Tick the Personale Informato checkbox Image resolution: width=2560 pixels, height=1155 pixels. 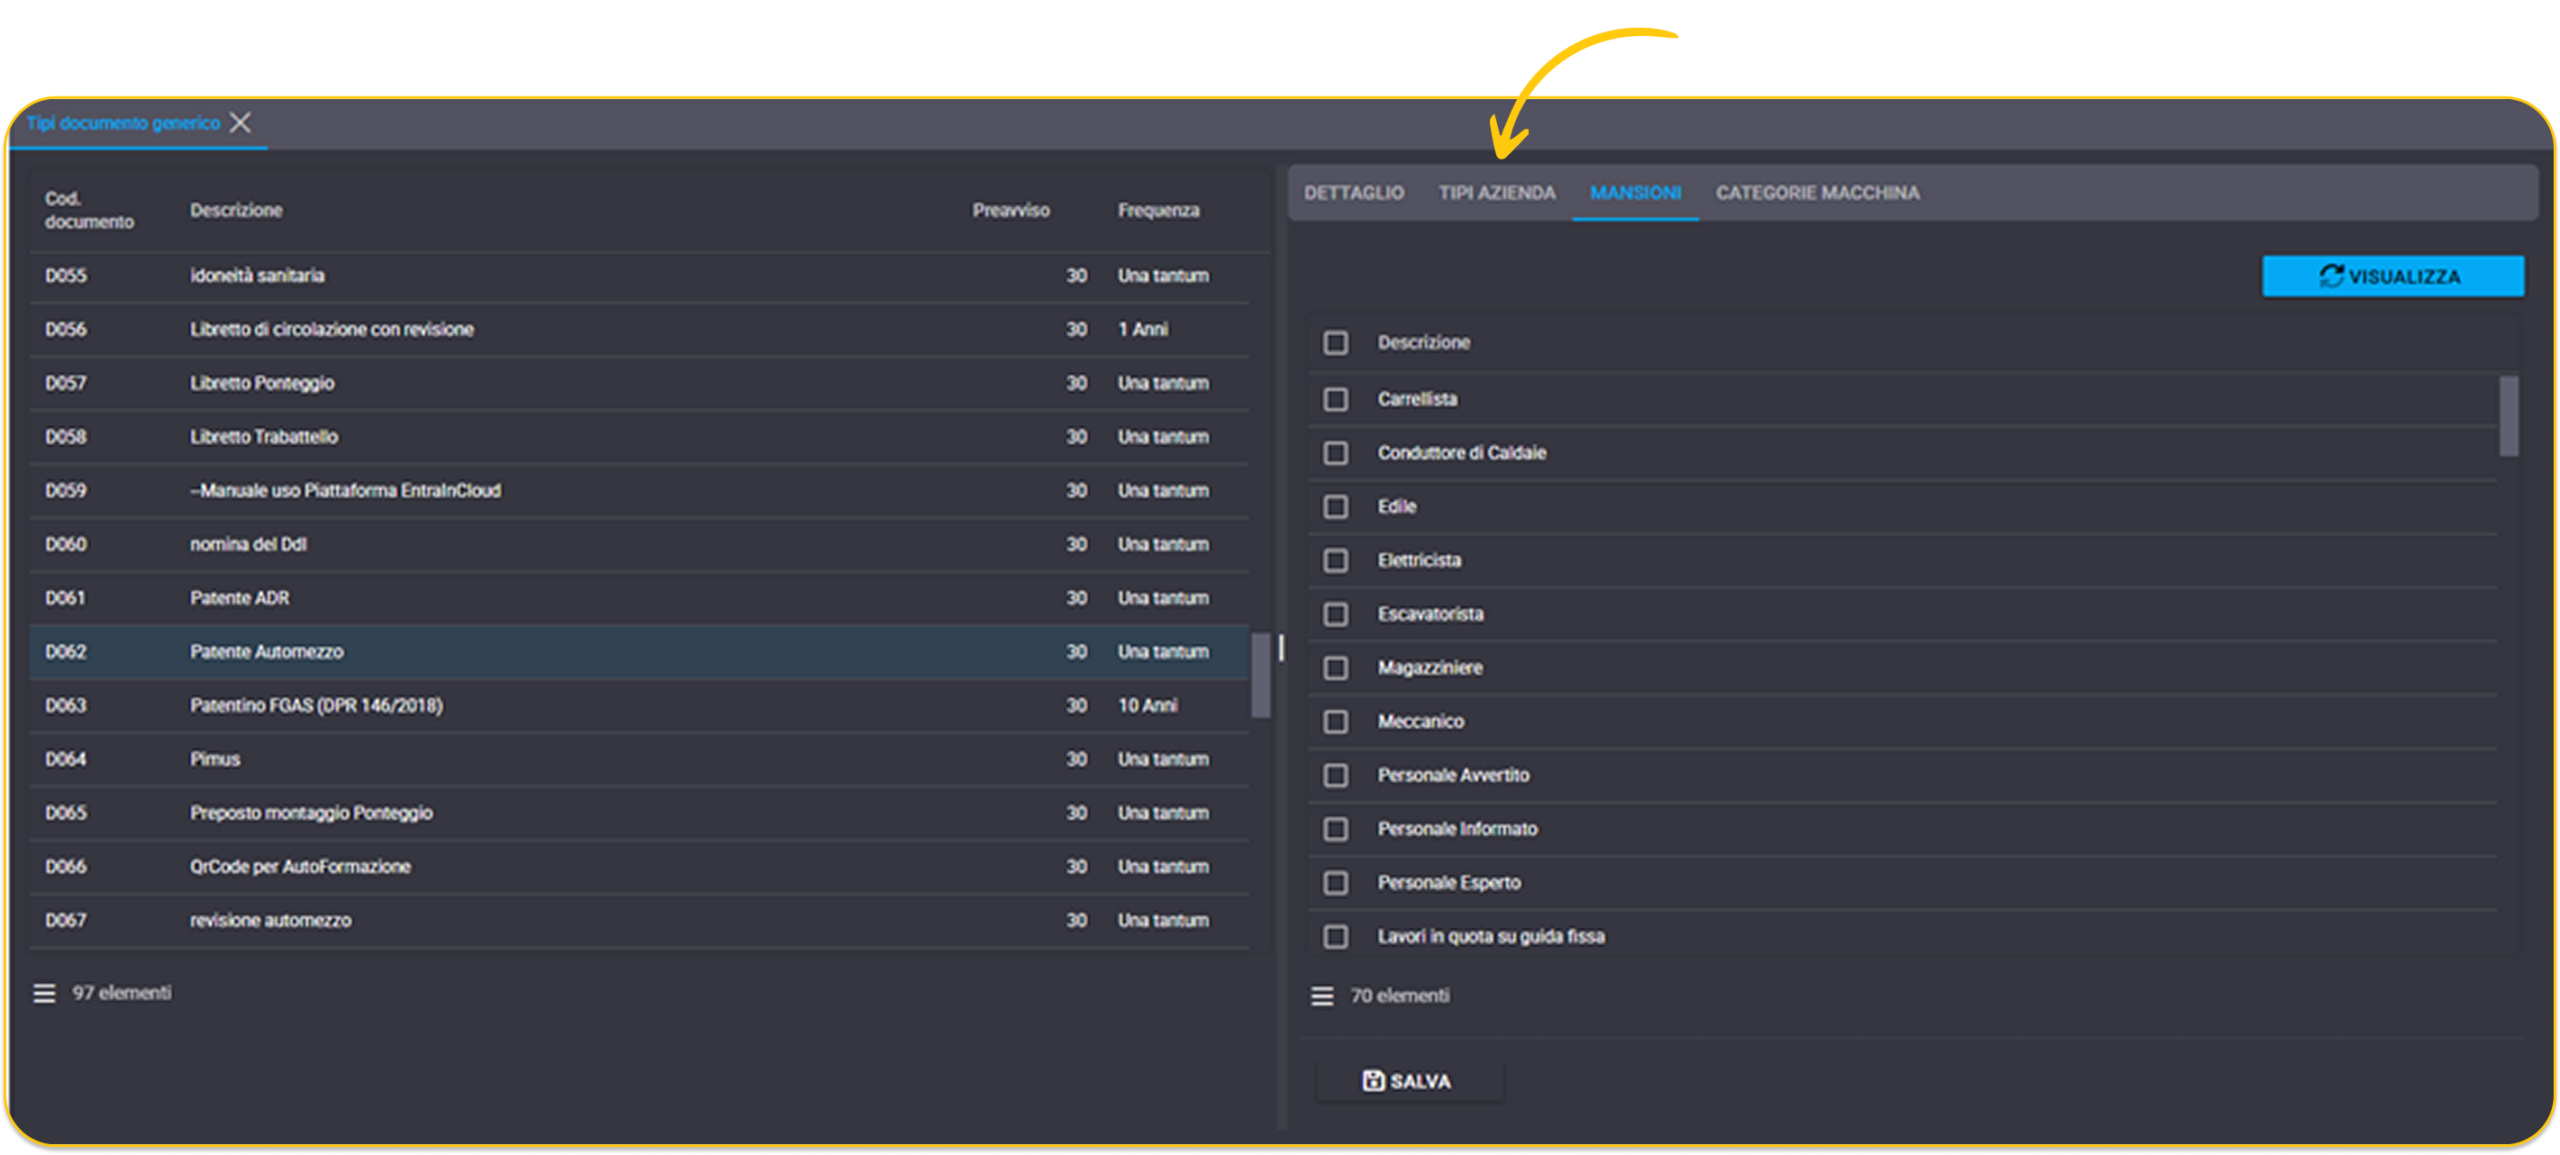point(1335,829)
